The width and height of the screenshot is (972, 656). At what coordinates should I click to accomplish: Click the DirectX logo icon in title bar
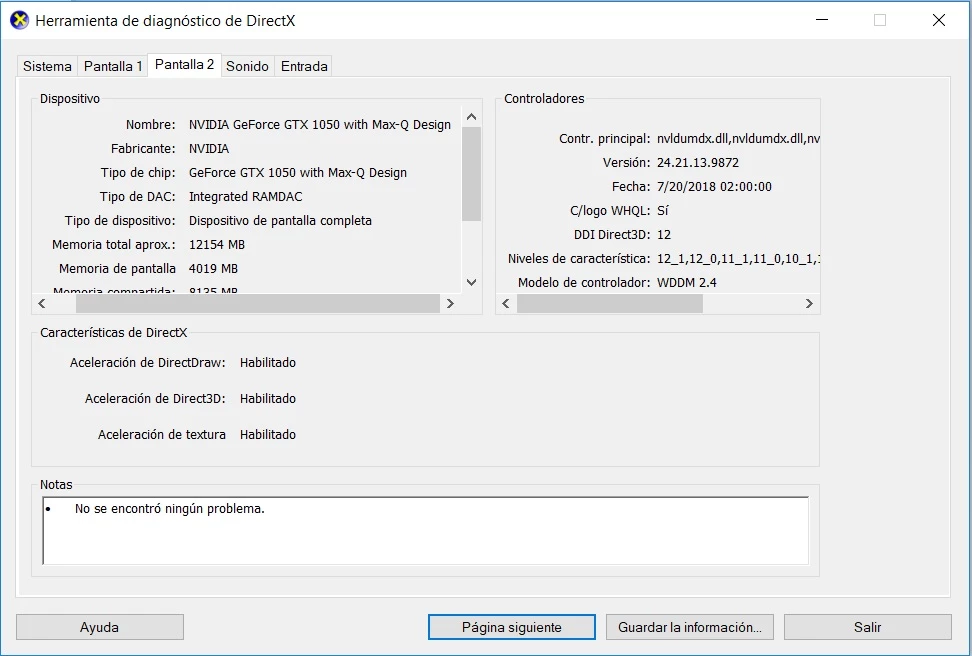point(20,20)
